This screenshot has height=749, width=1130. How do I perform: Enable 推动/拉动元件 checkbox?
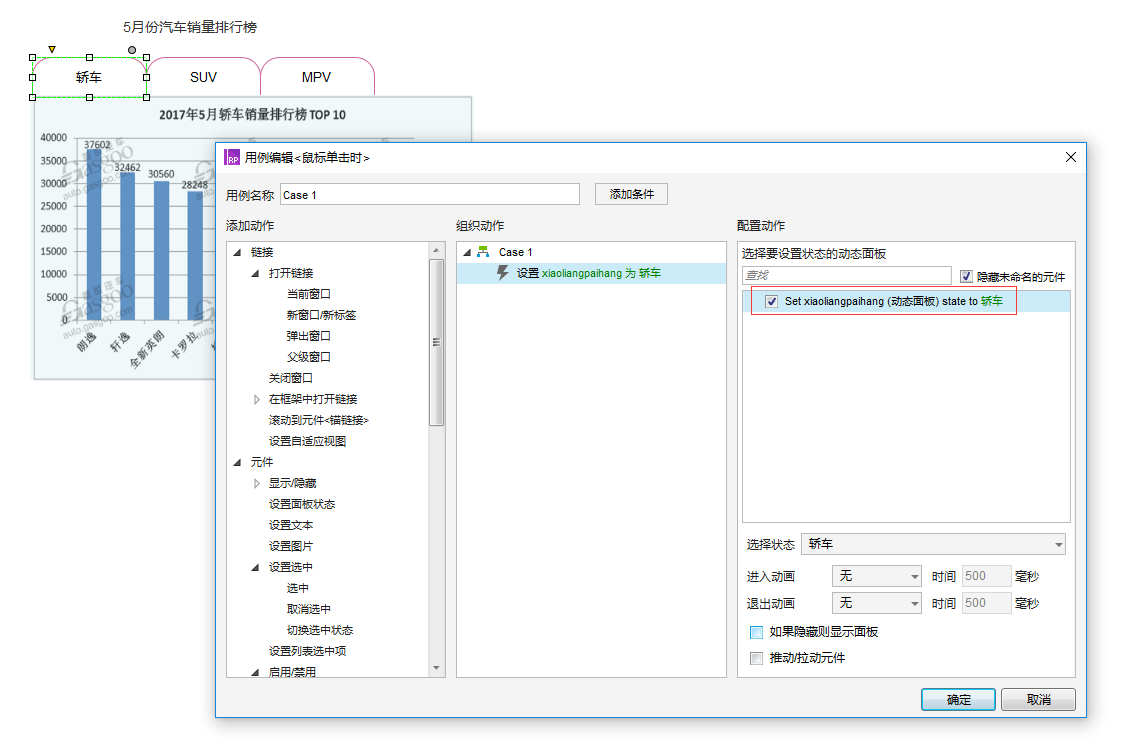click(756, 658)
